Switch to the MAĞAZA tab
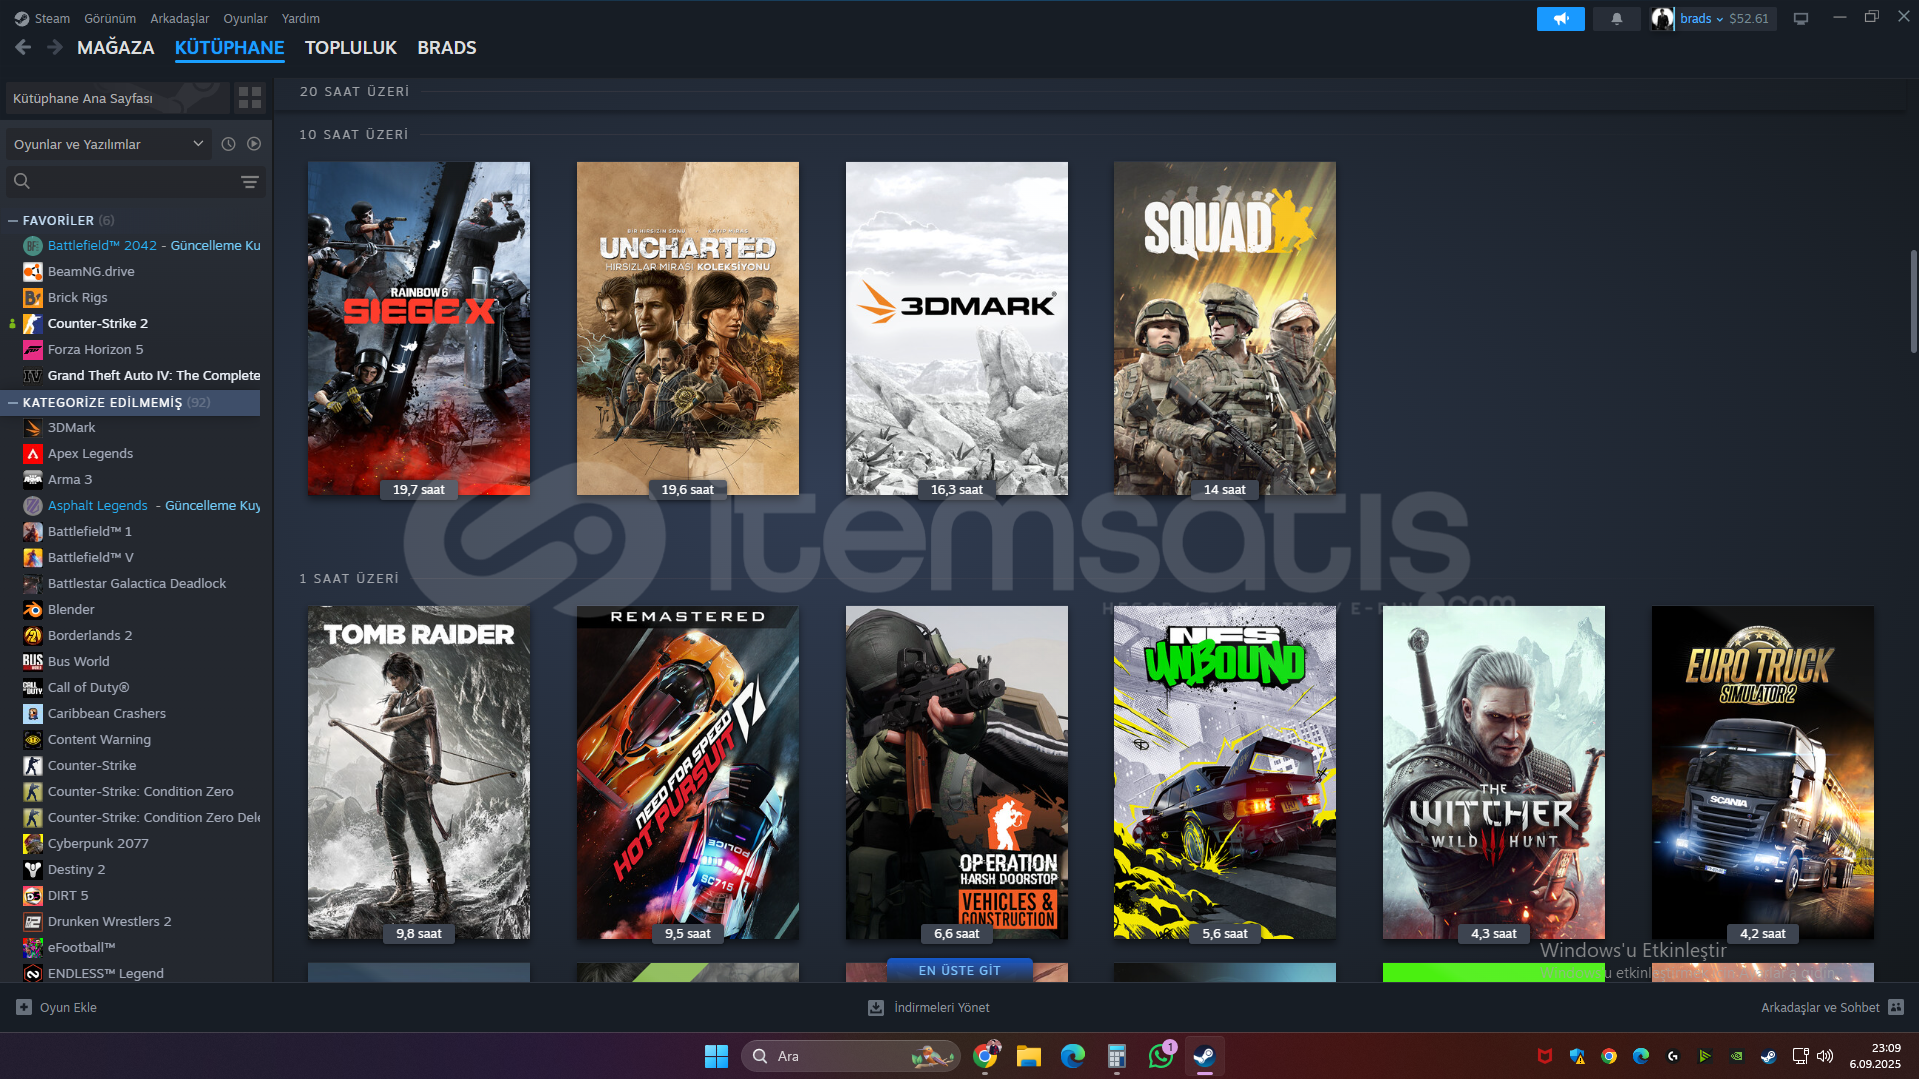 click(116, 47)
